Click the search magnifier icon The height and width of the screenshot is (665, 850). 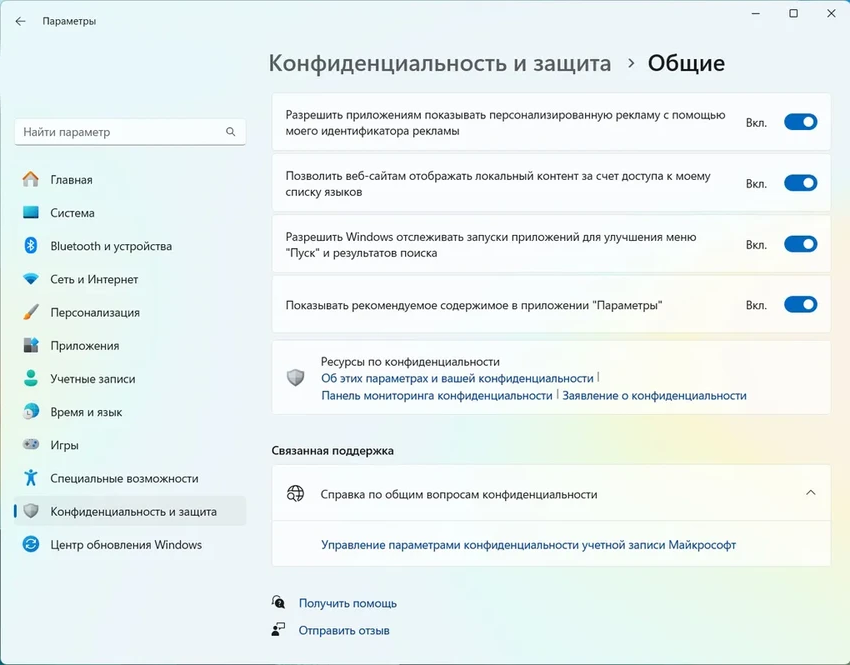click(230, 131)
